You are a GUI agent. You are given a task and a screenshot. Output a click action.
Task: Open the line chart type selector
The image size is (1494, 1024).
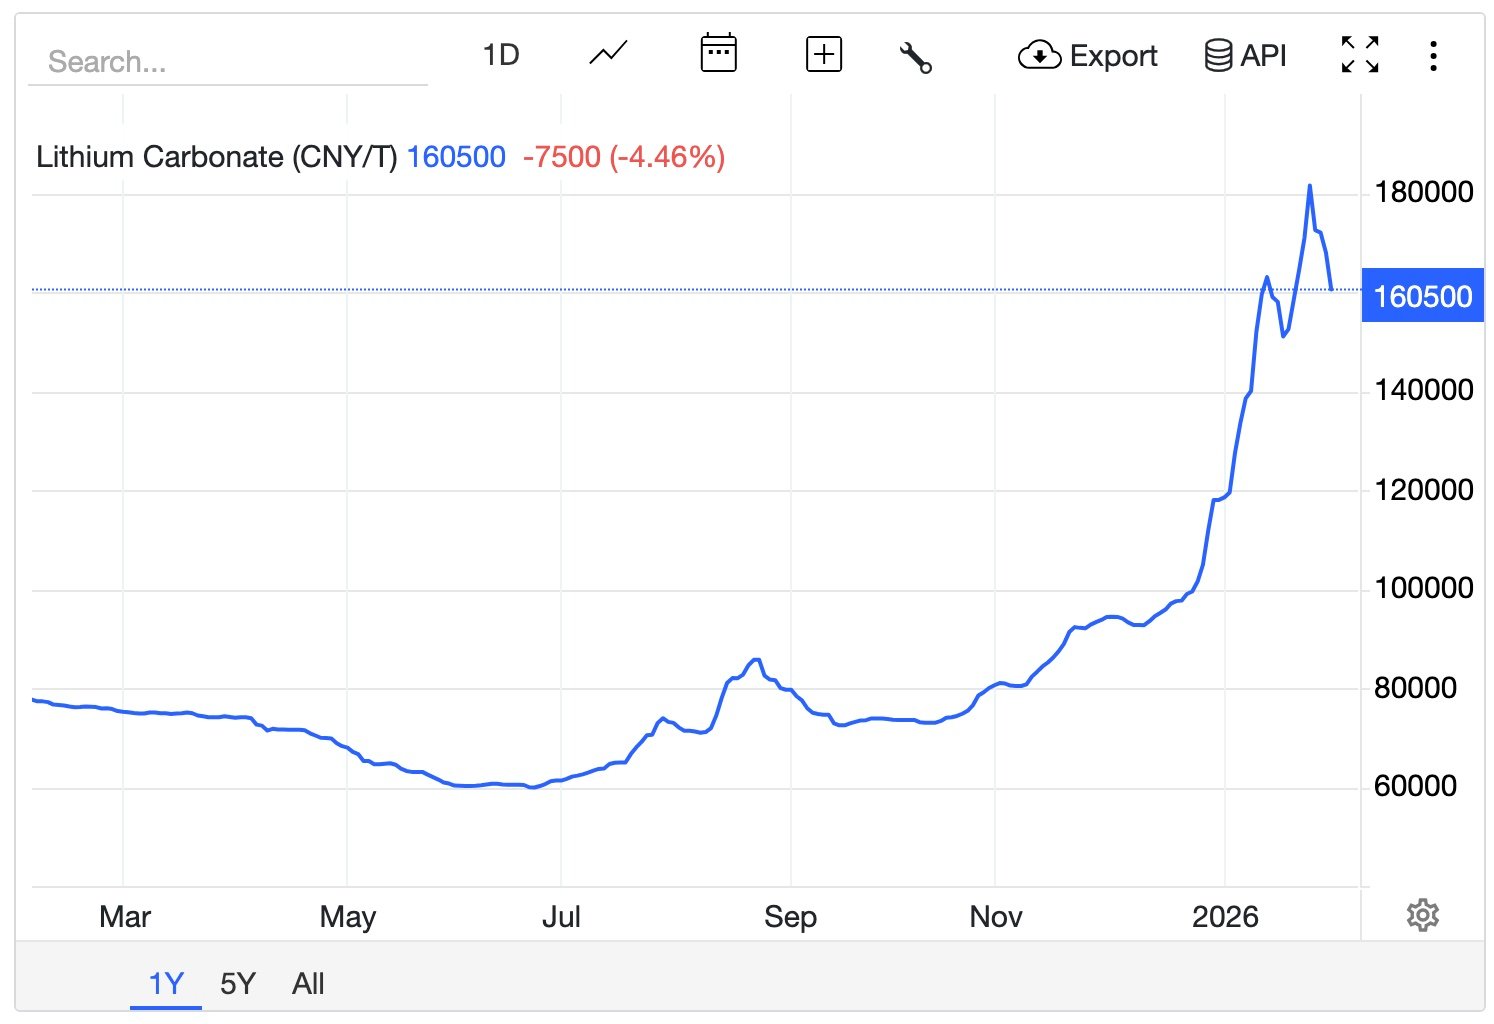(x=608, y=54)
